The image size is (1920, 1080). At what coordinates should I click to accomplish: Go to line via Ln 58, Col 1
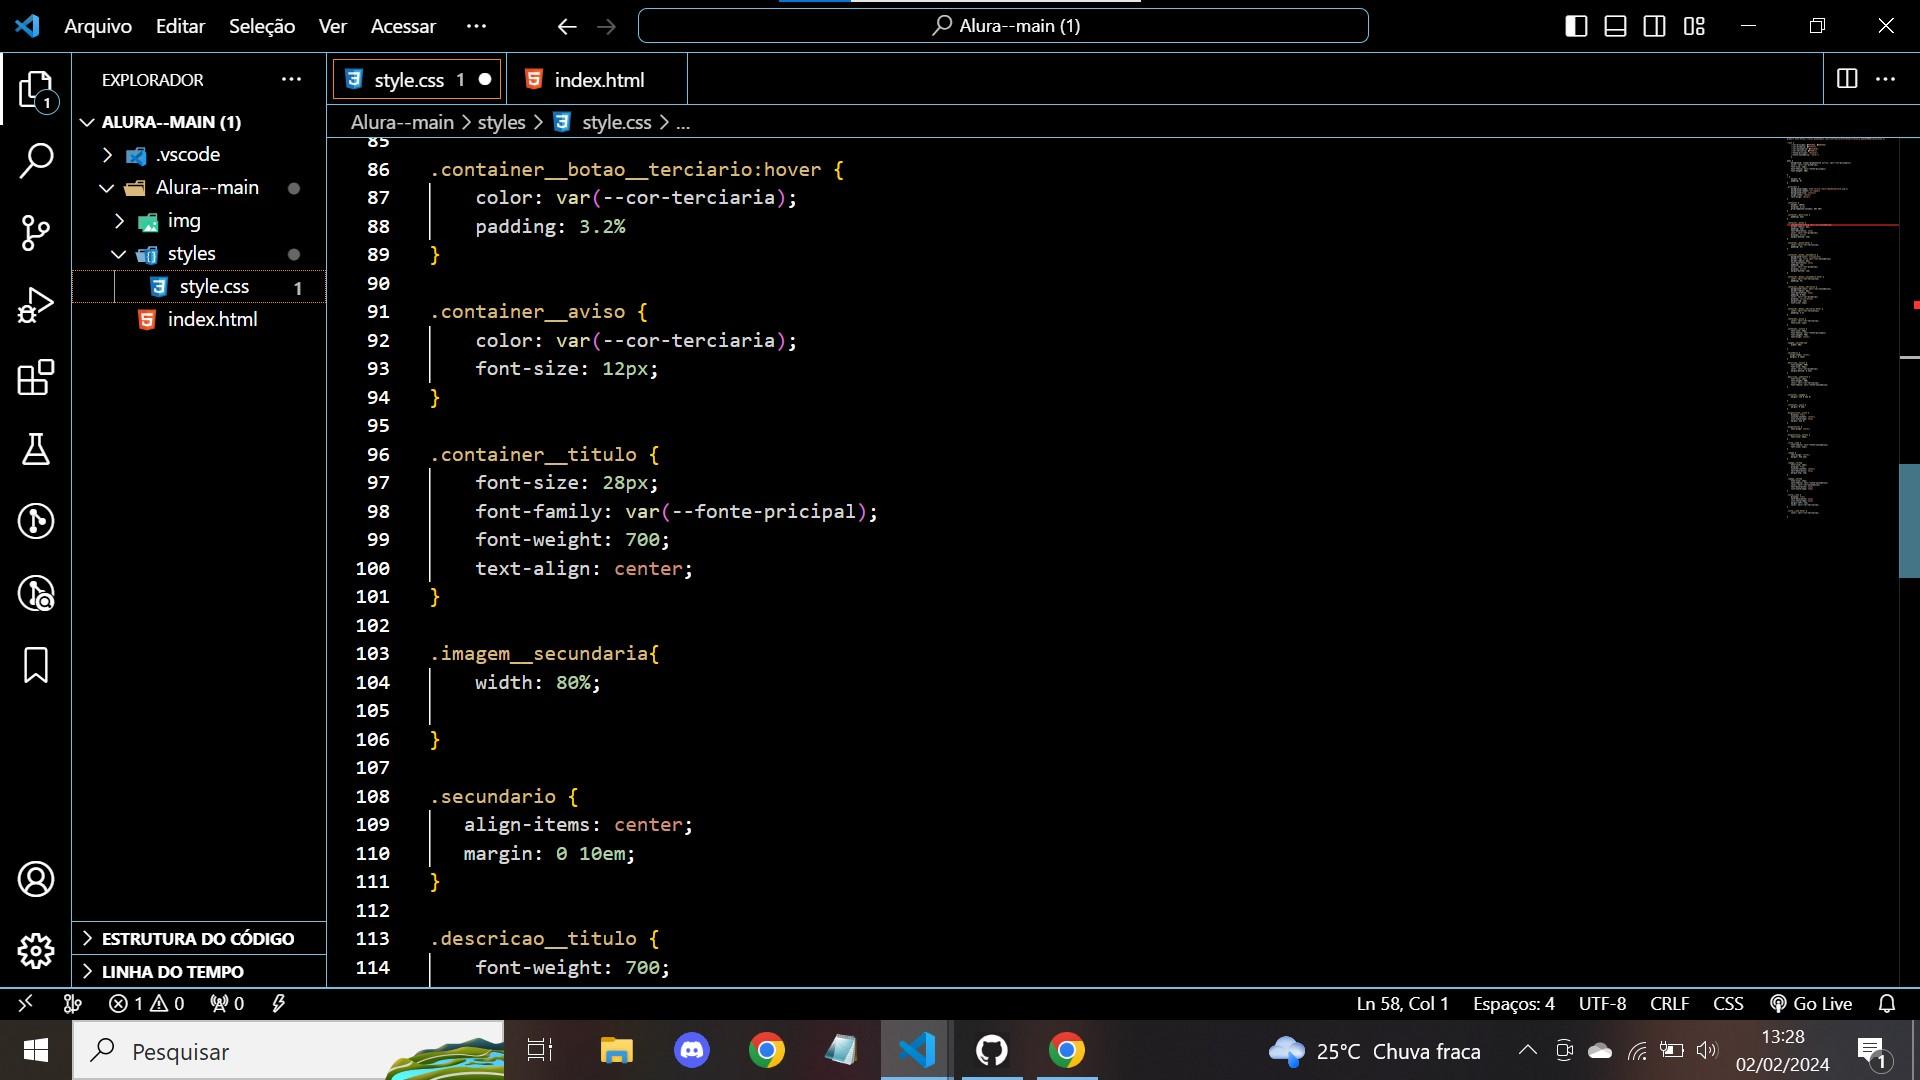coord(1402,1003)
